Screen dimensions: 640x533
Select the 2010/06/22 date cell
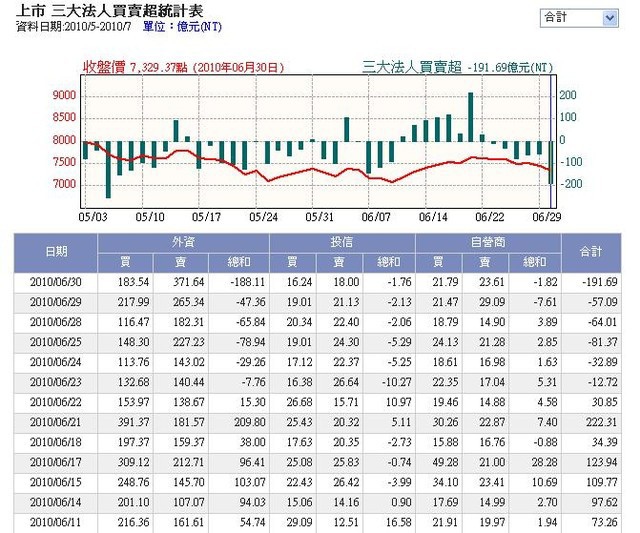click(x=56, y=402)
